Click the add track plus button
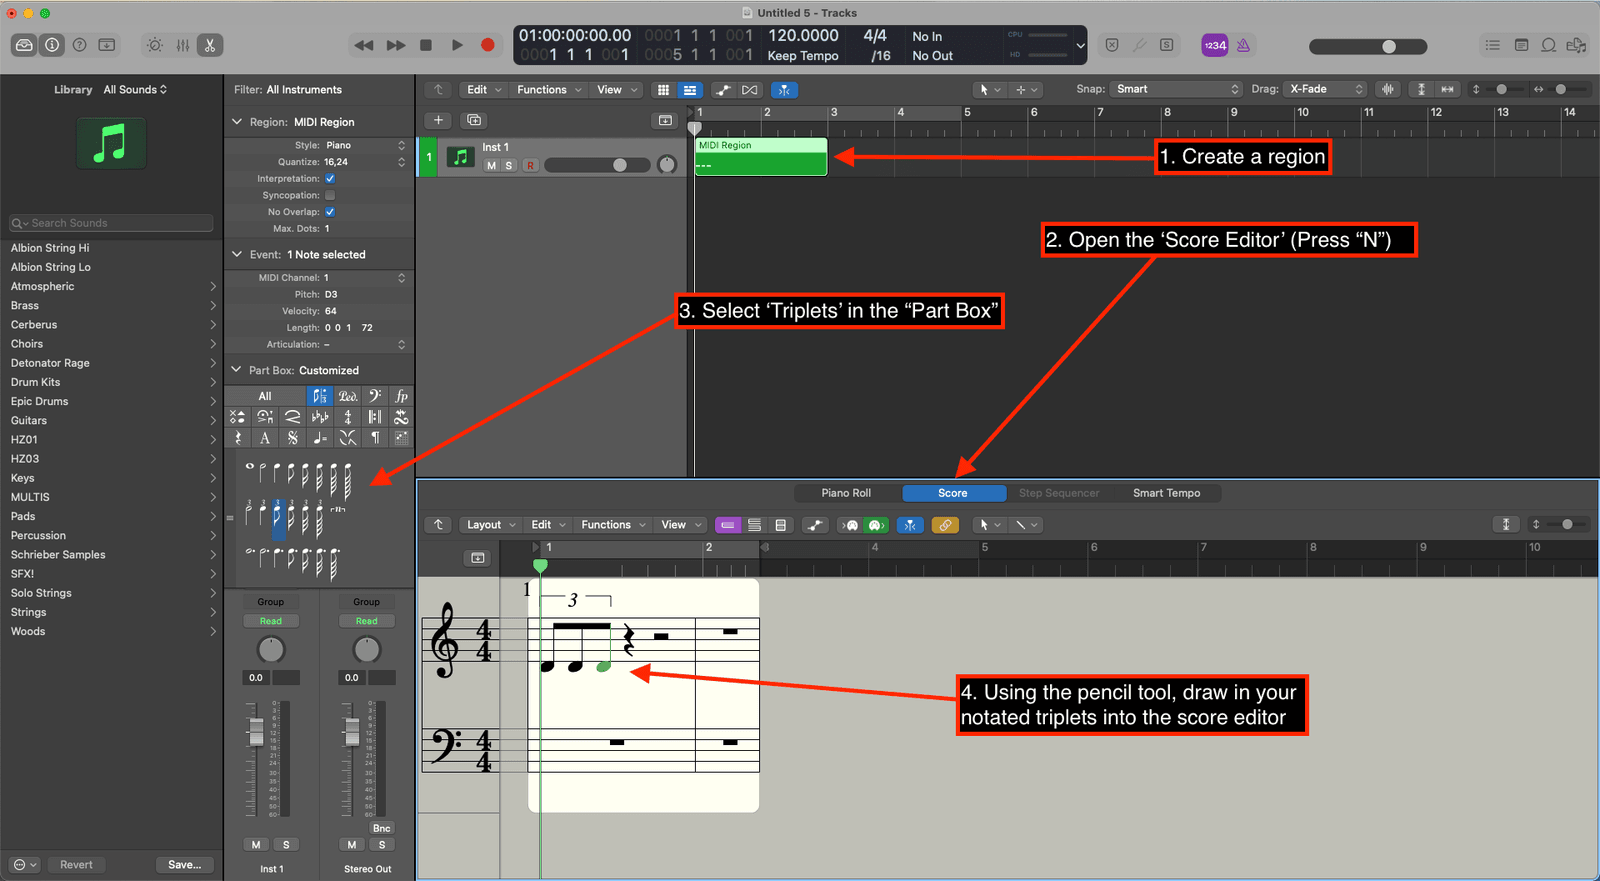The width and height of the screenshot is (1600, 881). click(438, 120)
